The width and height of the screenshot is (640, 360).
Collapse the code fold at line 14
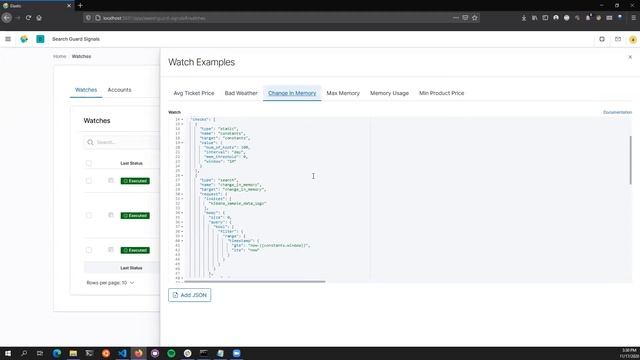tap(182, 120)
